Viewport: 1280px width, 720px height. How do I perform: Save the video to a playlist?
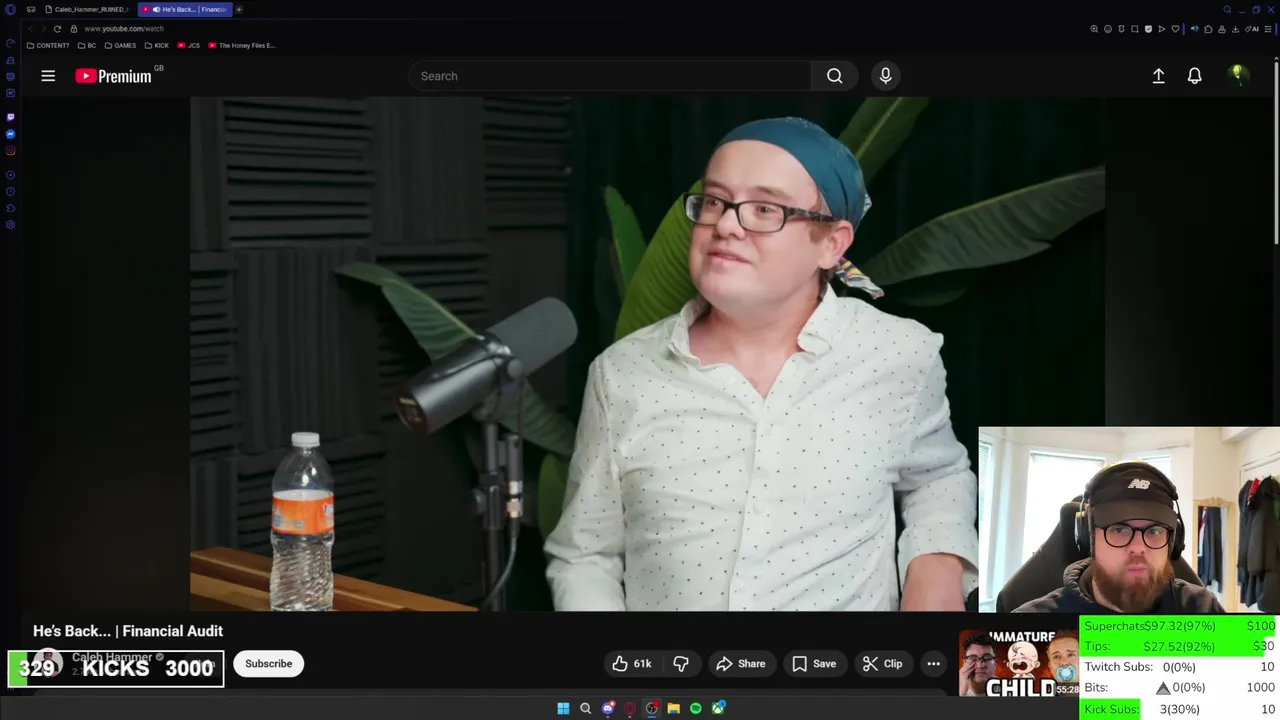point(814,664)
